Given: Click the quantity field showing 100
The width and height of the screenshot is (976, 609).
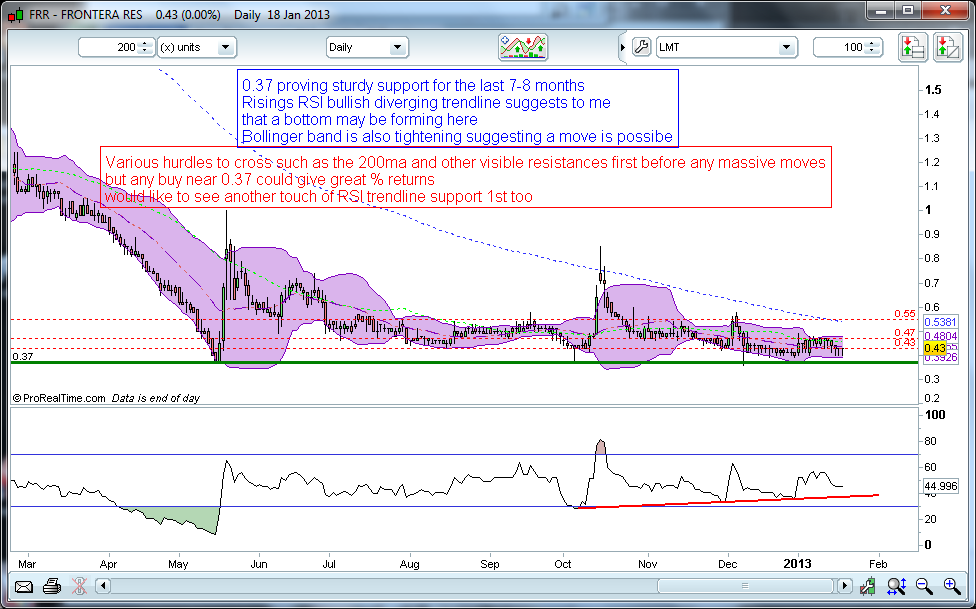Looking at the screenshot, I should [x=840, y=47].
